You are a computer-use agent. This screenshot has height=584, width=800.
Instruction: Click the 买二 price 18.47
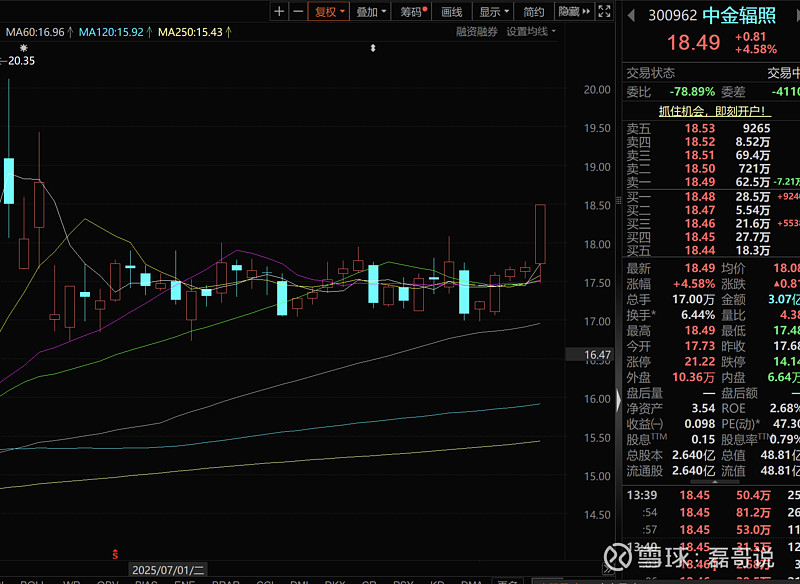point(700,210)
